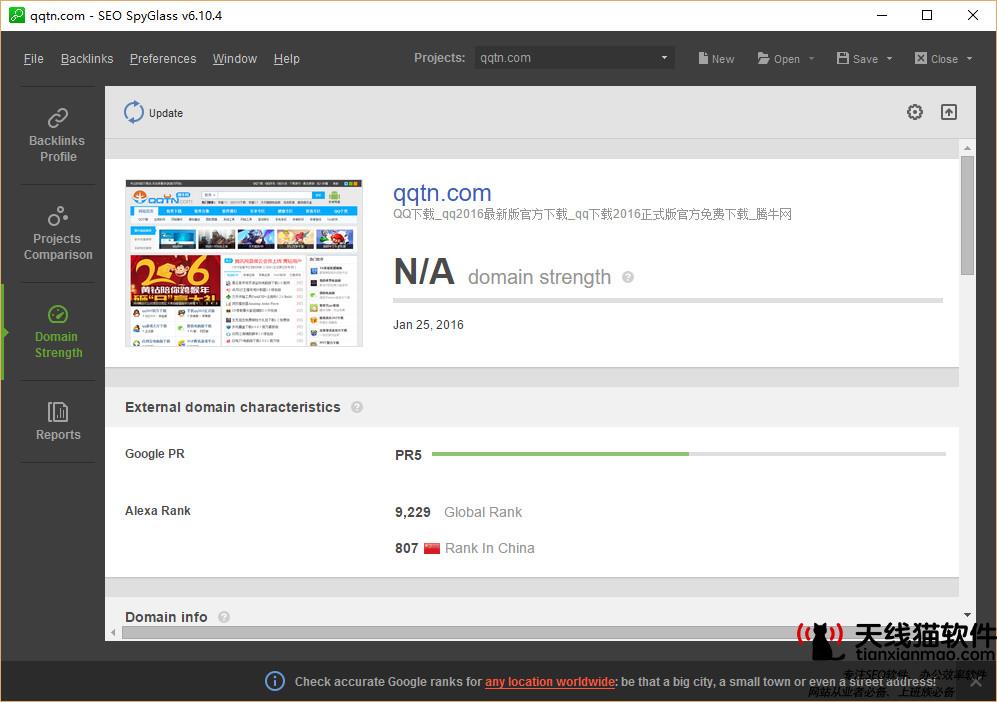Expand the Close button dropdown arrow
The width and height of the screenshot is (997, 702).
[x=970, y=58]
